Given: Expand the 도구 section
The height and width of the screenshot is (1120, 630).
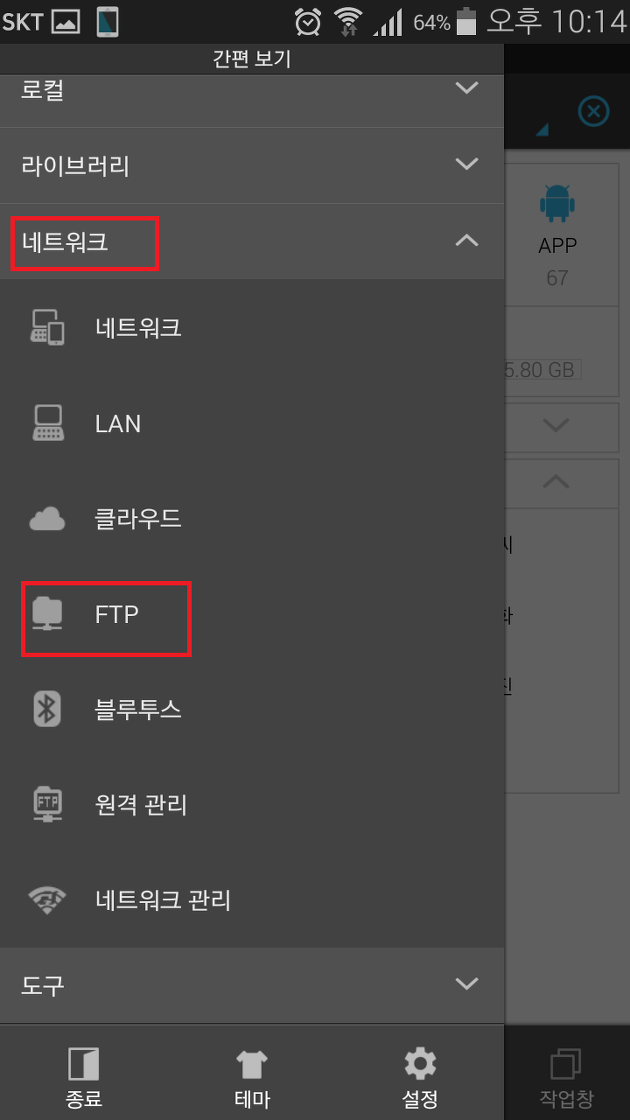Looking at the screenshot, I should point(252,985).
